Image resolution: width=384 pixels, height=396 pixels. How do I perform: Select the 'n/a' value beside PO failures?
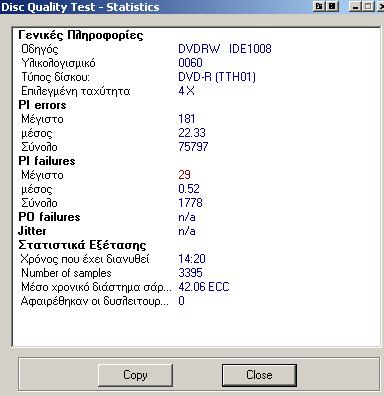(x=187, y=217)
